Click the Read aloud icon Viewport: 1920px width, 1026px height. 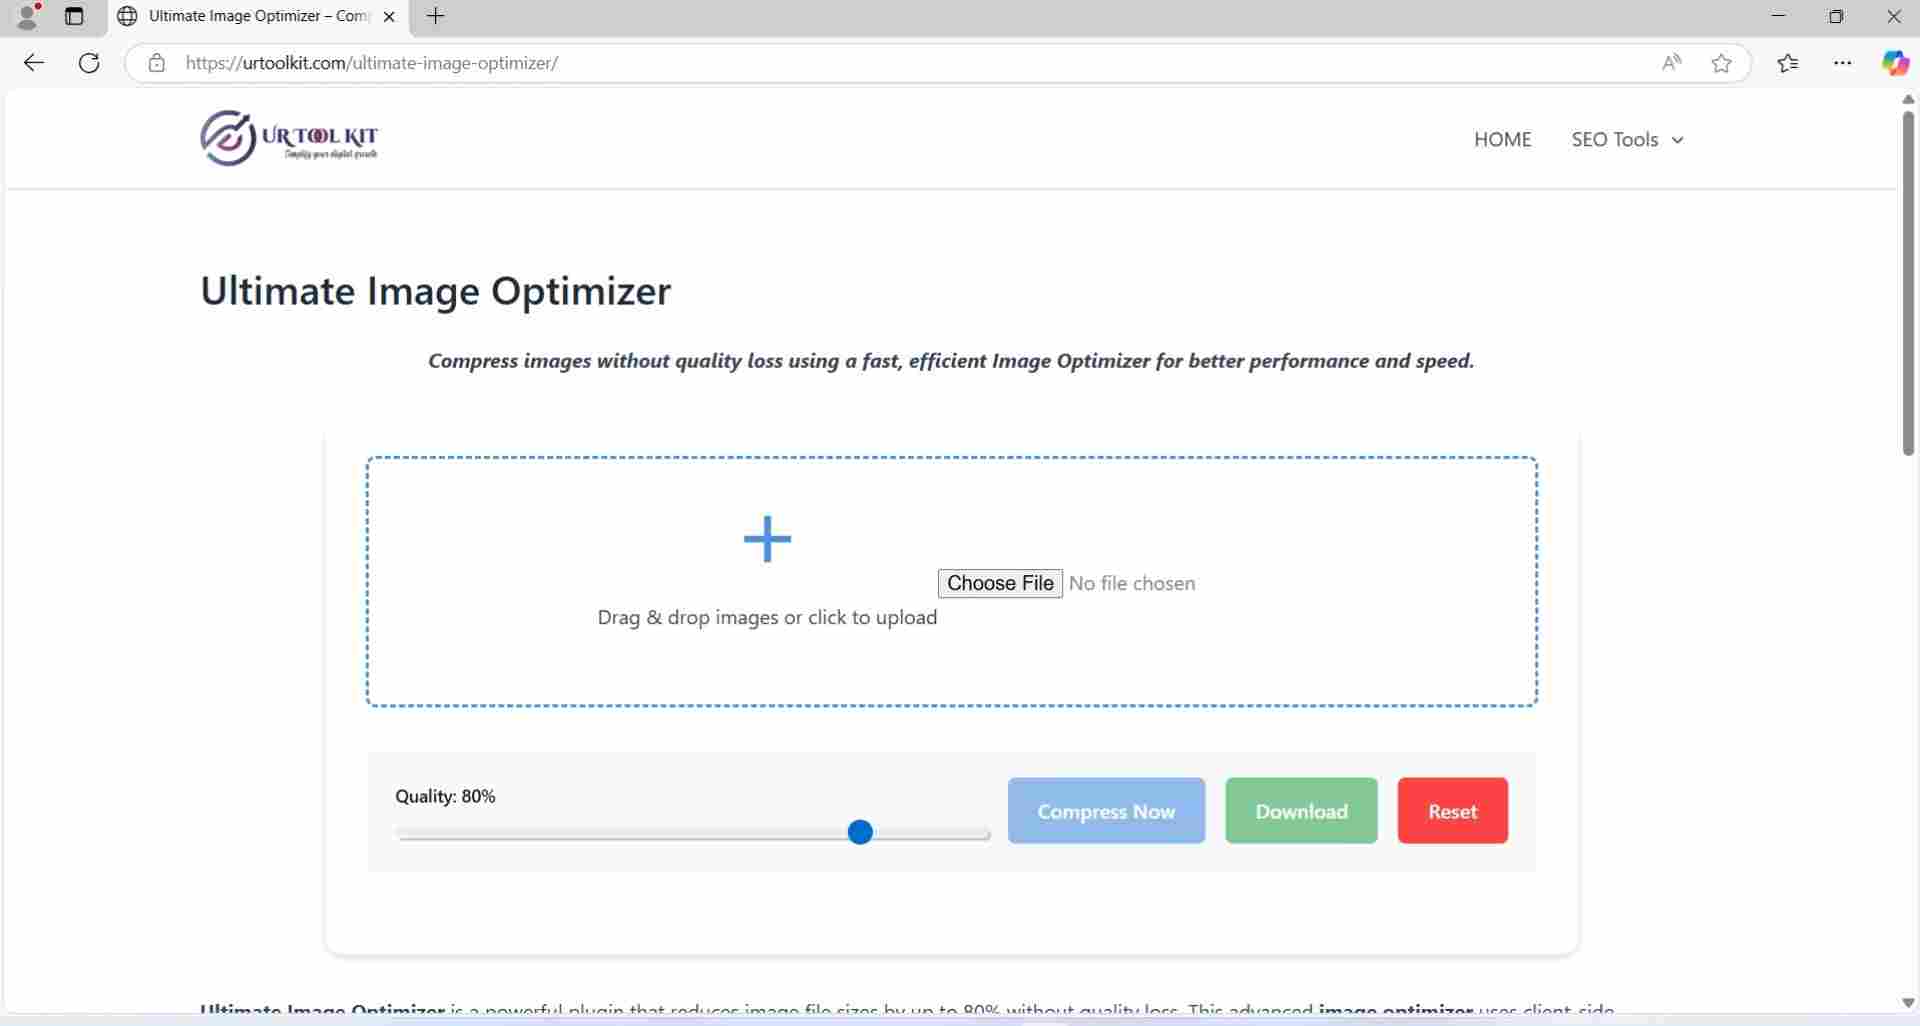(x=1672, y=62)
